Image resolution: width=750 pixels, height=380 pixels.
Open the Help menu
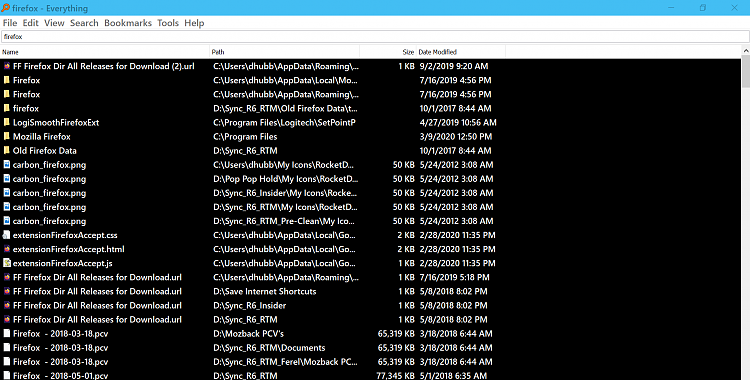pyautogui.click(x=194, y=23)
